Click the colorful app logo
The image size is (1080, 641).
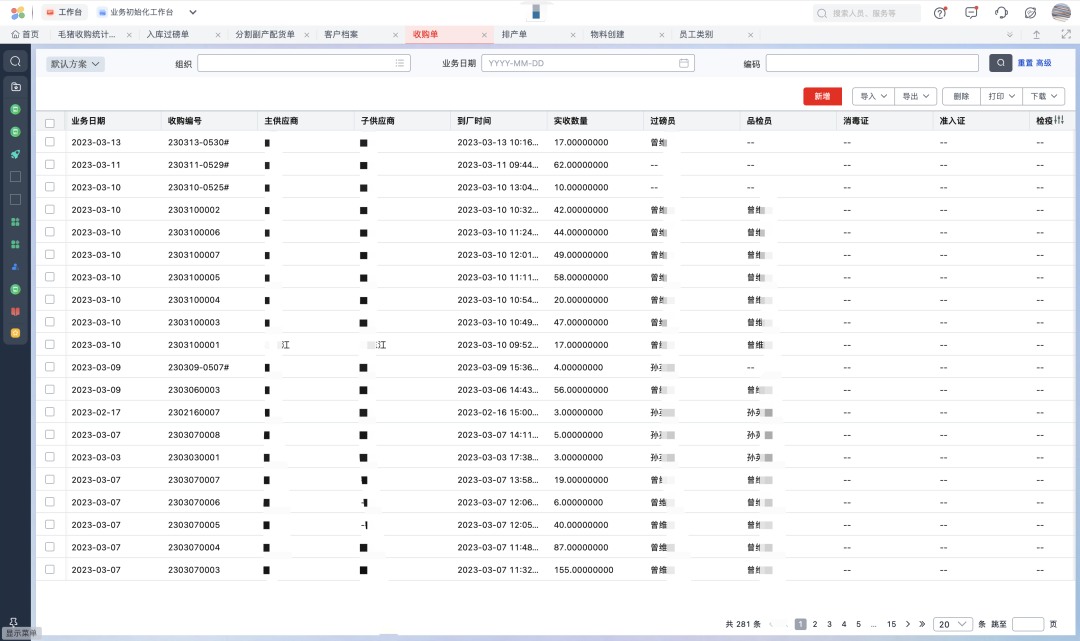(x=18, y=12)
